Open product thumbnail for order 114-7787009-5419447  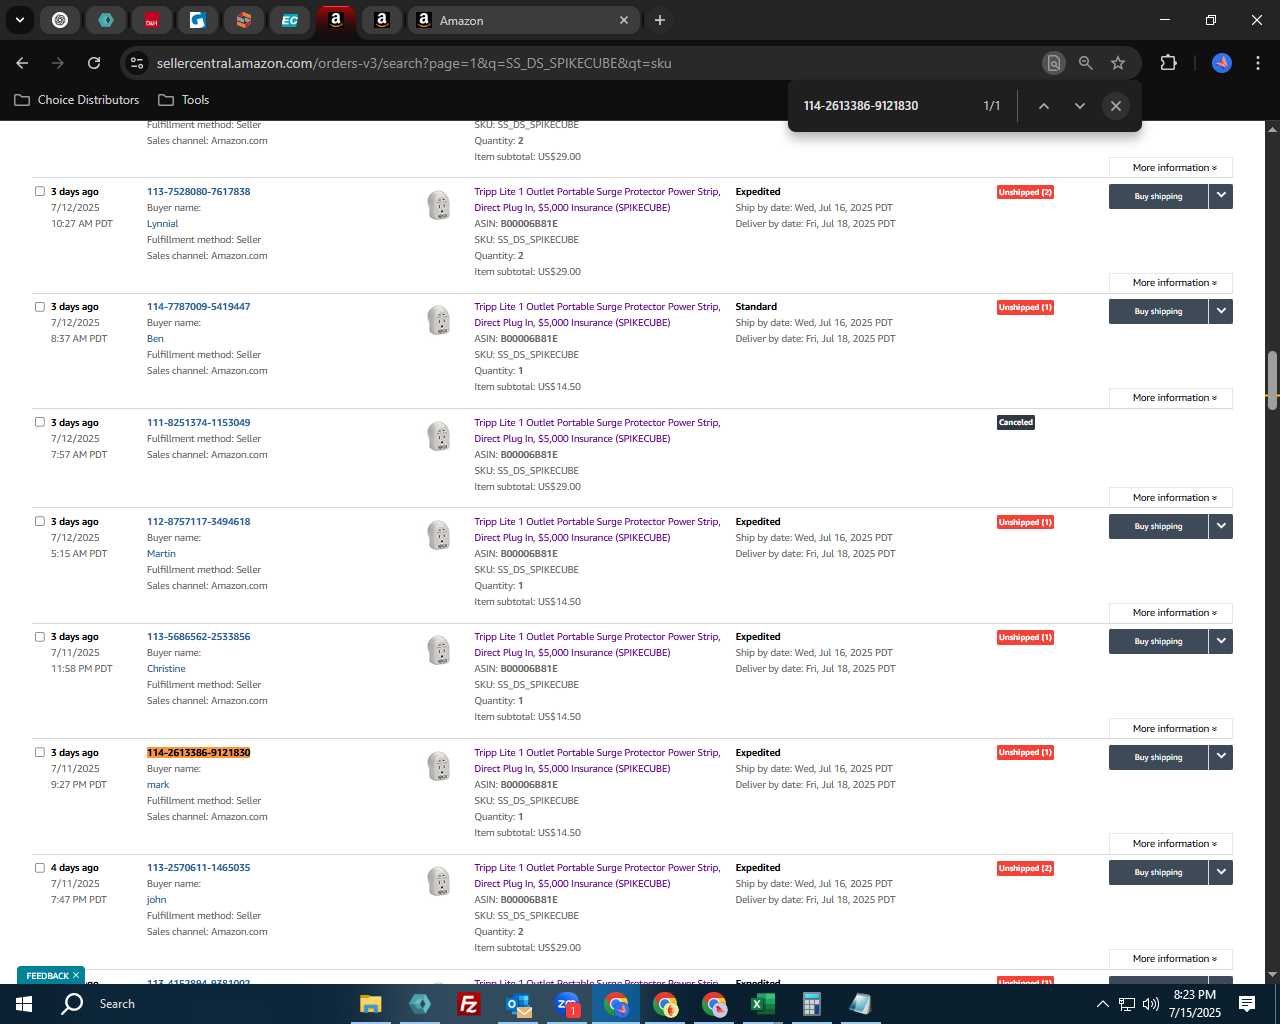tap(438, 320)
